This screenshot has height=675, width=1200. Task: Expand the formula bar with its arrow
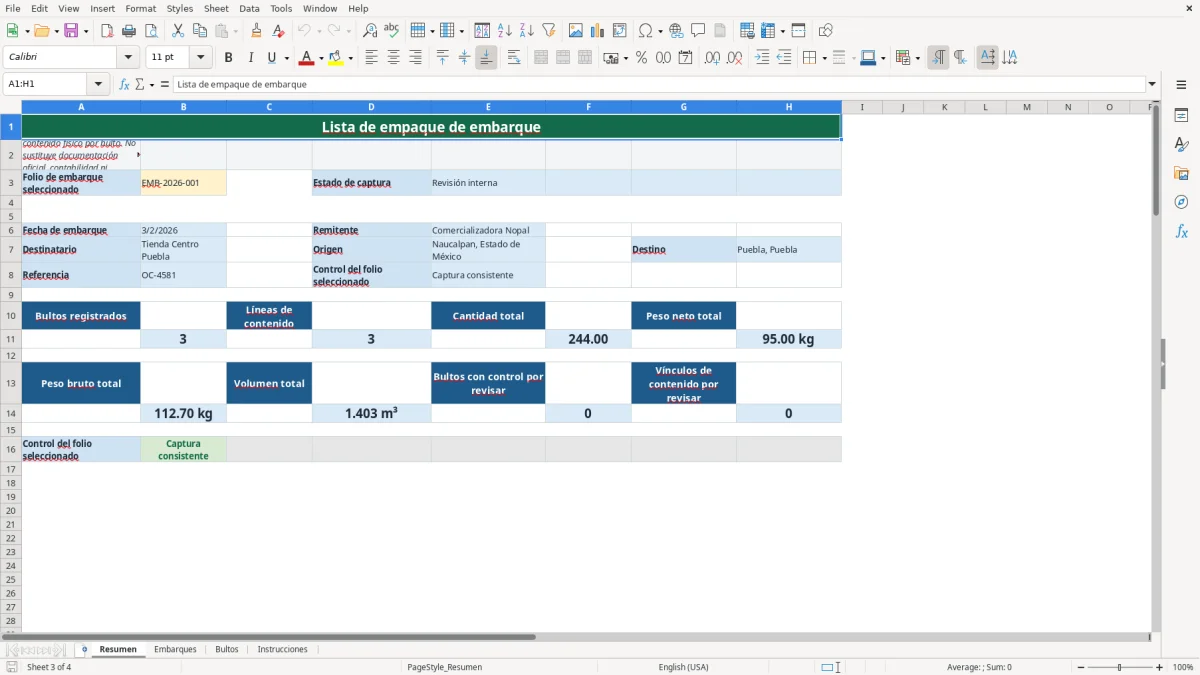(x=1153, y=85)
